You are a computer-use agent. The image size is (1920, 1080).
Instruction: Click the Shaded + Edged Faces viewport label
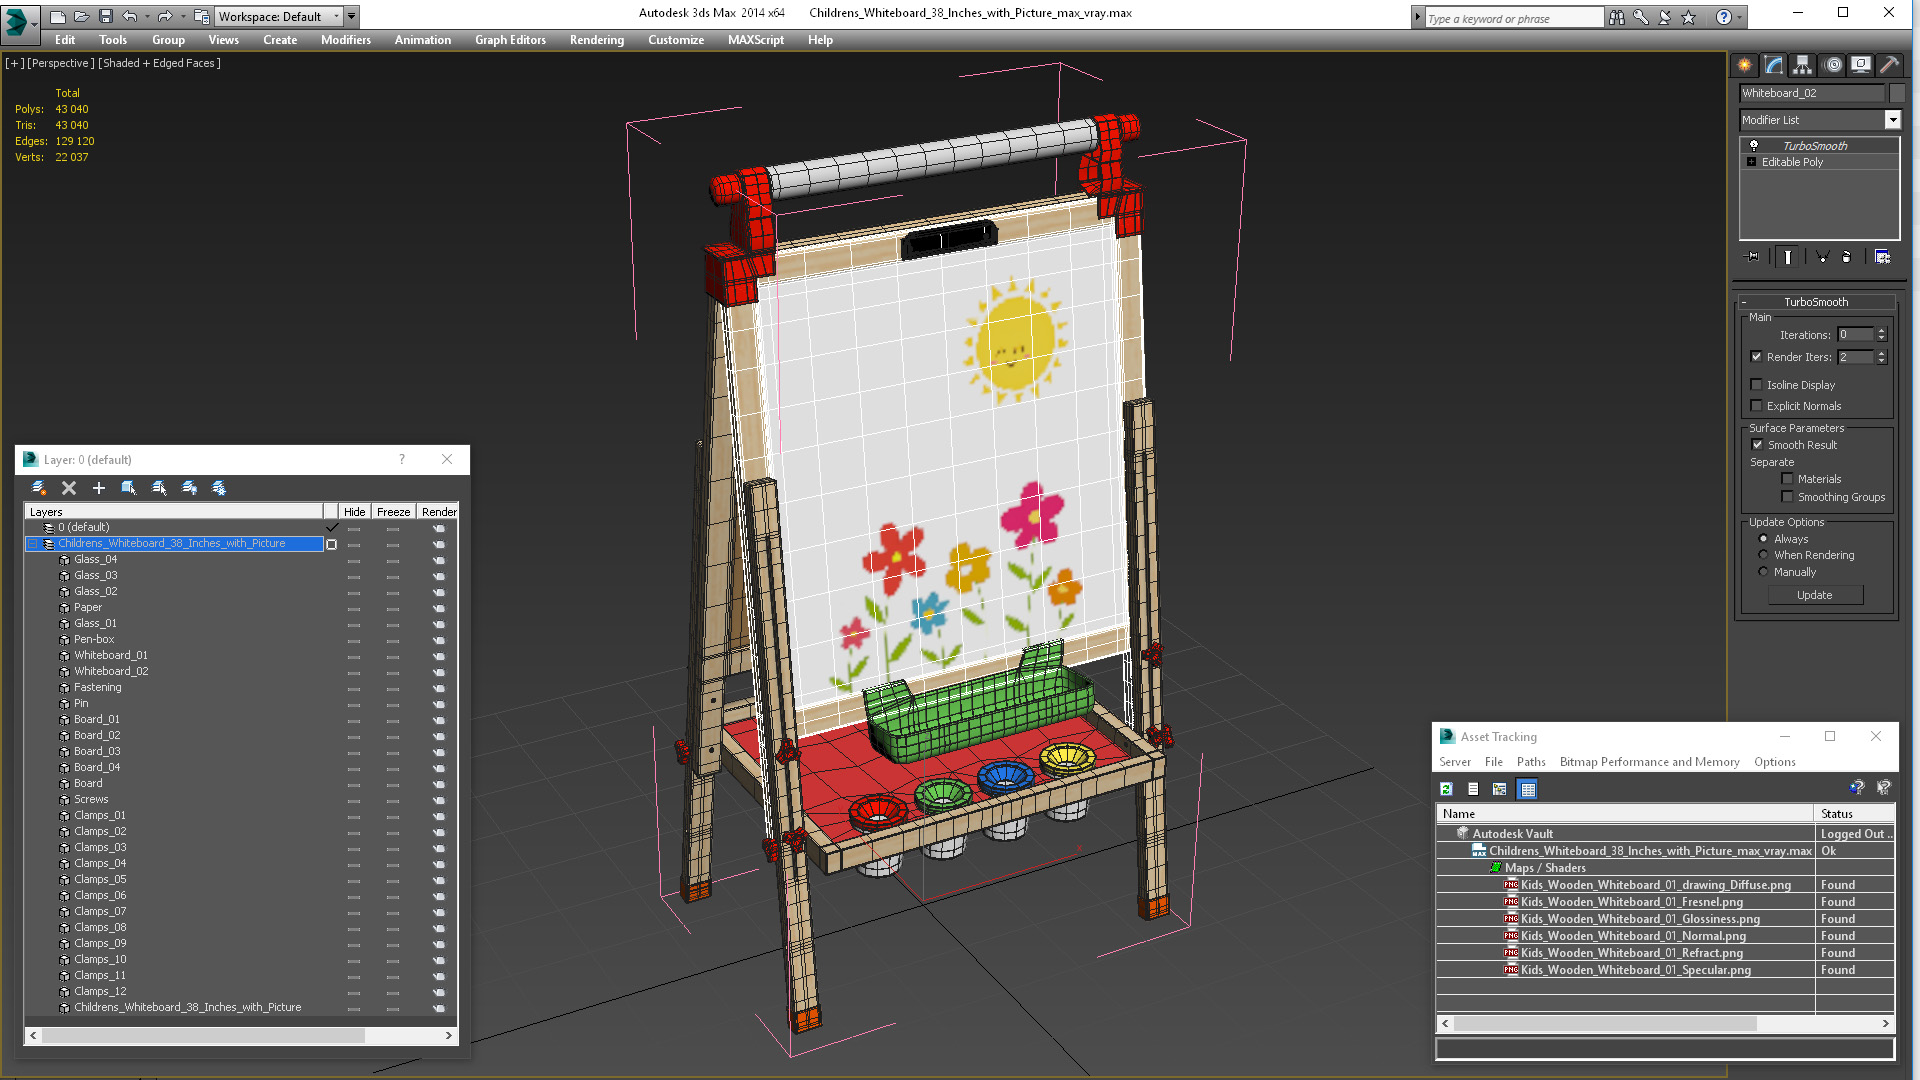point(160,63)
